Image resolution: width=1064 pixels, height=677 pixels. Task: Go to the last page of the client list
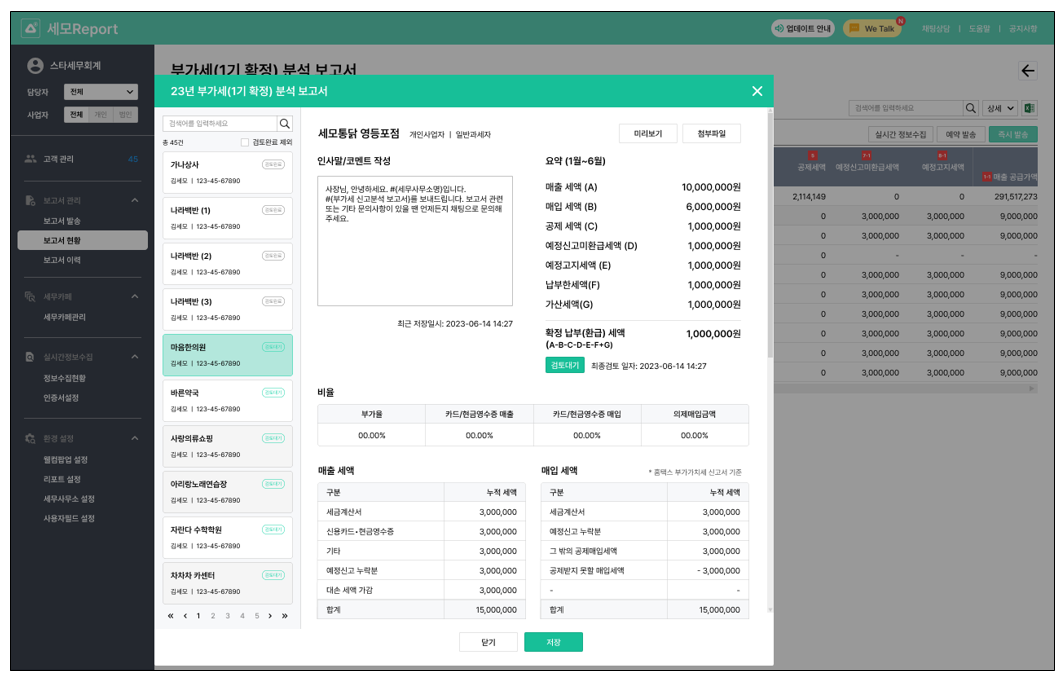click(x=285, y=616)
